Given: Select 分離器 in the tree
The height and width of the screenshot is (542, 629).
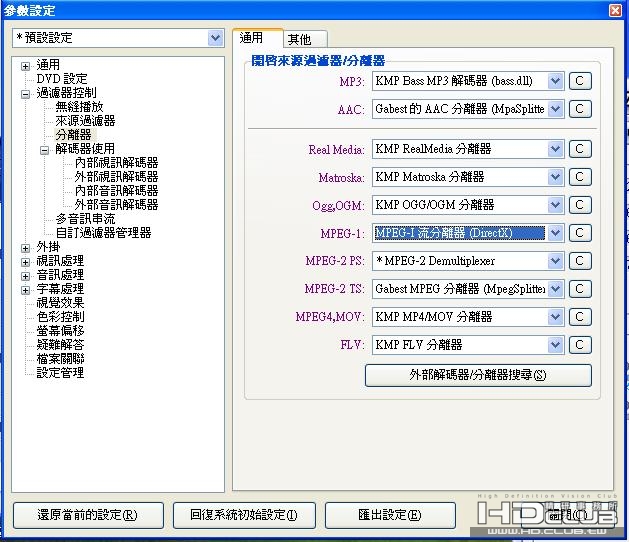Looking at the screenshot, I should click(x=73, y=135).
